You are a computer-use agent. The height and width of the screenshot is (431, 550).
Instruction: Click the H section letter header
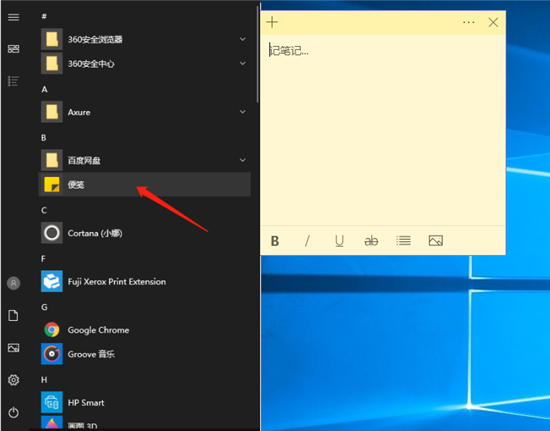pos(44,380)
